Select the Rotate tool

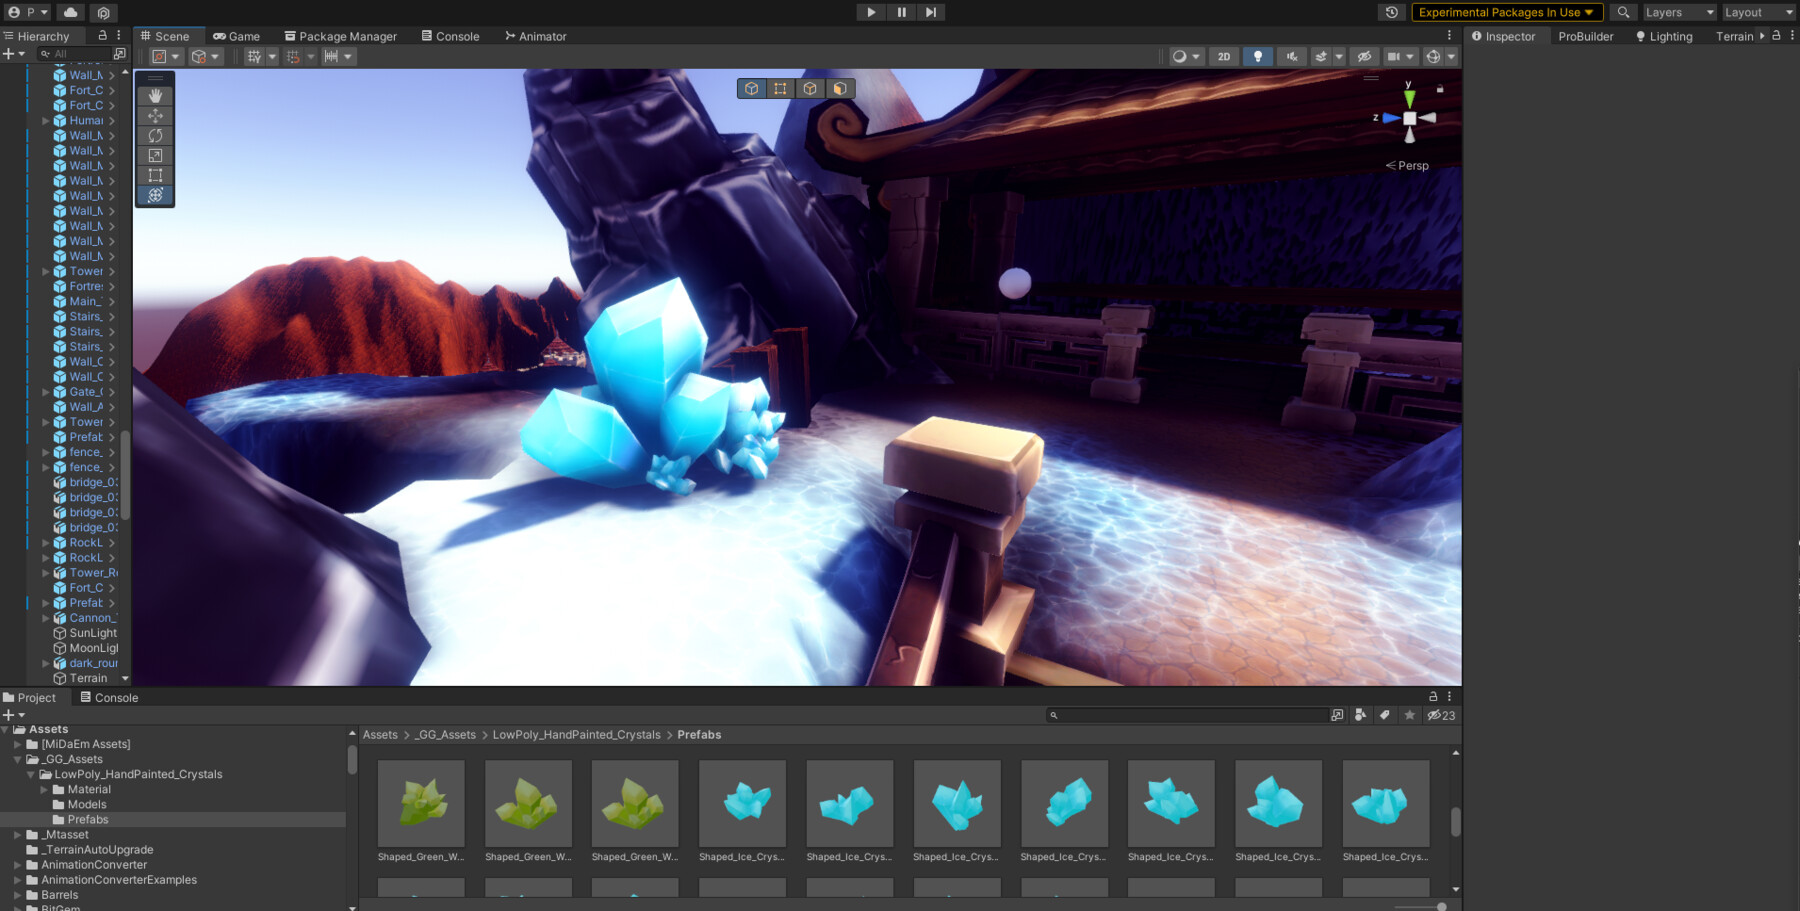[154, 135]
